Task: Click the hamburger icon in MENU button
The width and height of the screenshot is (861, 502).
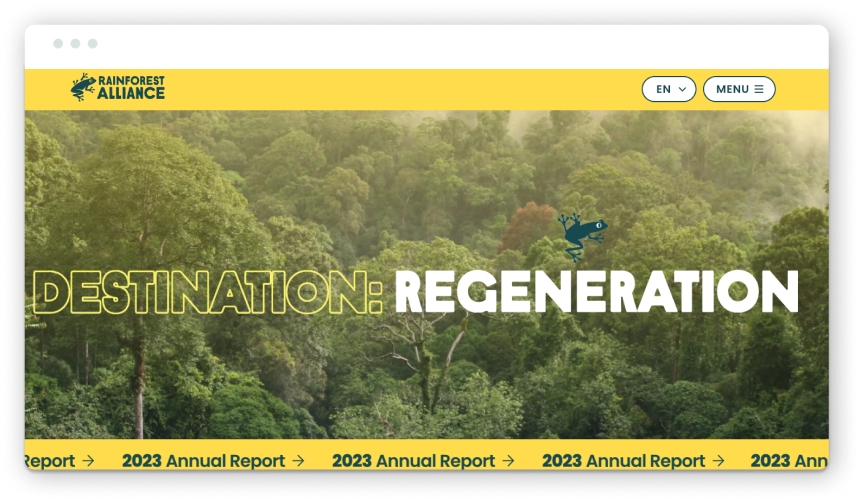Action: click(x=759, y=89)
